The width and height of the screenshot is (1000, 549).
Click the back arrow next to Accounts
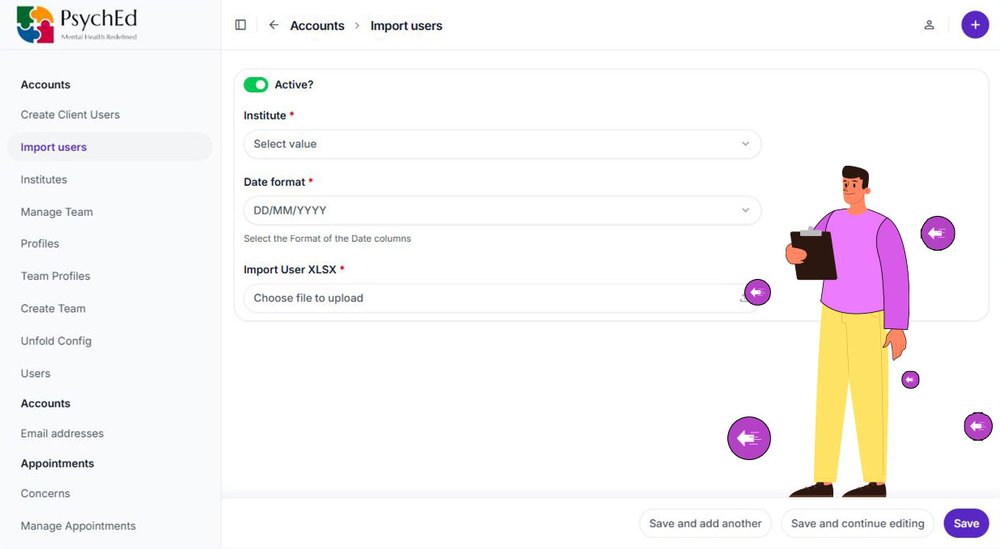tap(274, 25)
